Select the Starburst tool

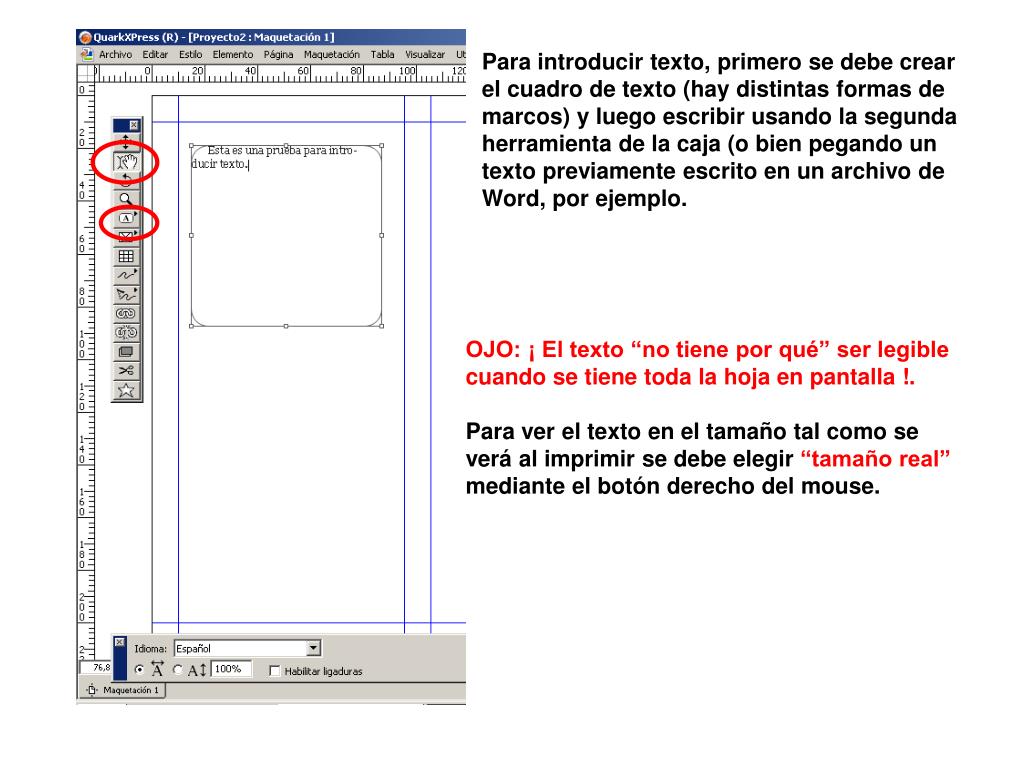126,390
